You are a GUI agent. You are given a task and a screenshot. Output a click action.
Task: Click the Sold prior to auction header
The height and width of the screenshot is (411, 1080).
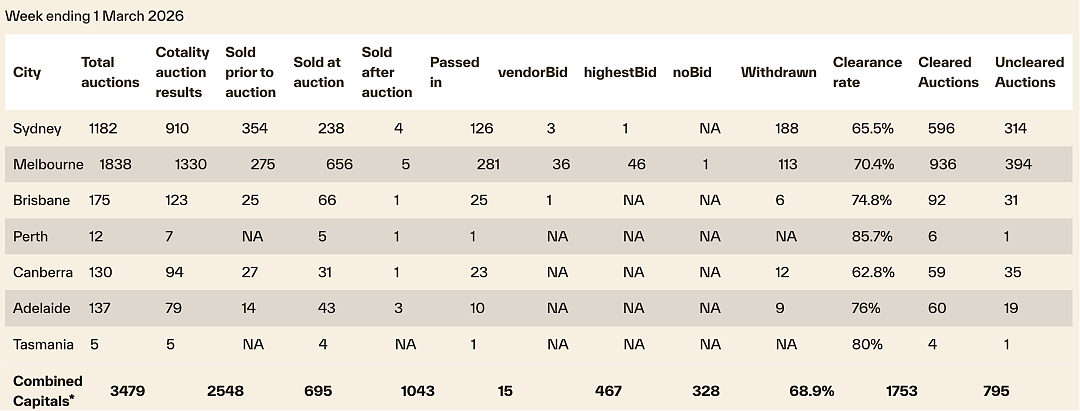tap(250, 72)
